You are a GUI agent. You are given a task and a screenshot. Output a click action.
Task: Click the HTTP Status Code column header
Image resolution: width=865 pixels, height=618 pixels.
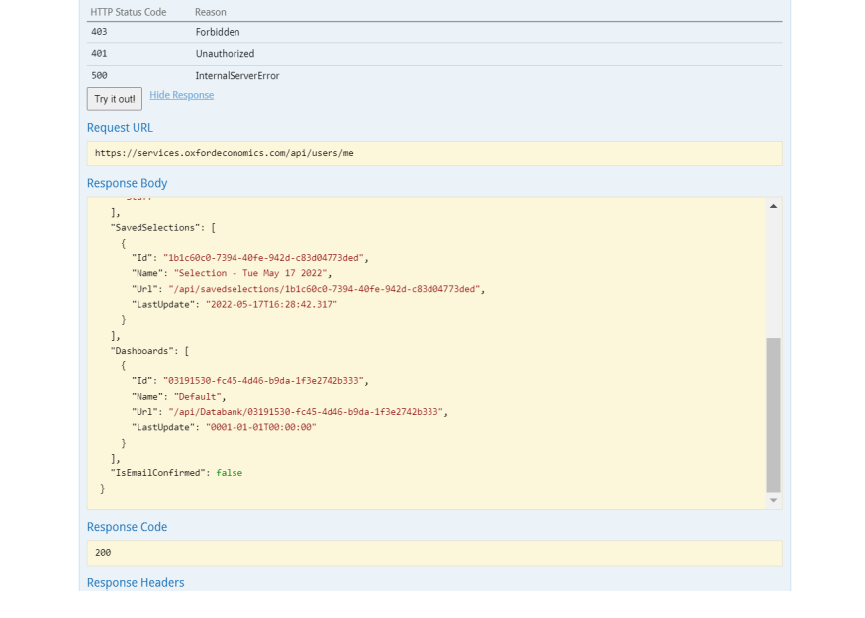pos(128,12)
